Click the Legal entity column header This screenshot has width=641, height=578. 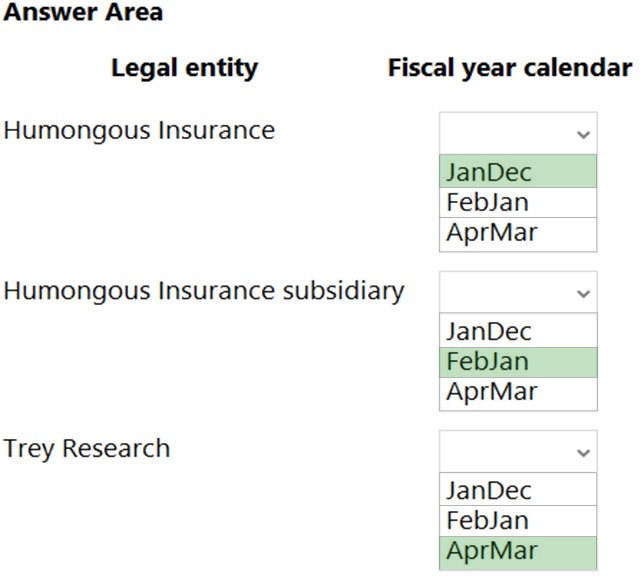click(x=184, y=68)
